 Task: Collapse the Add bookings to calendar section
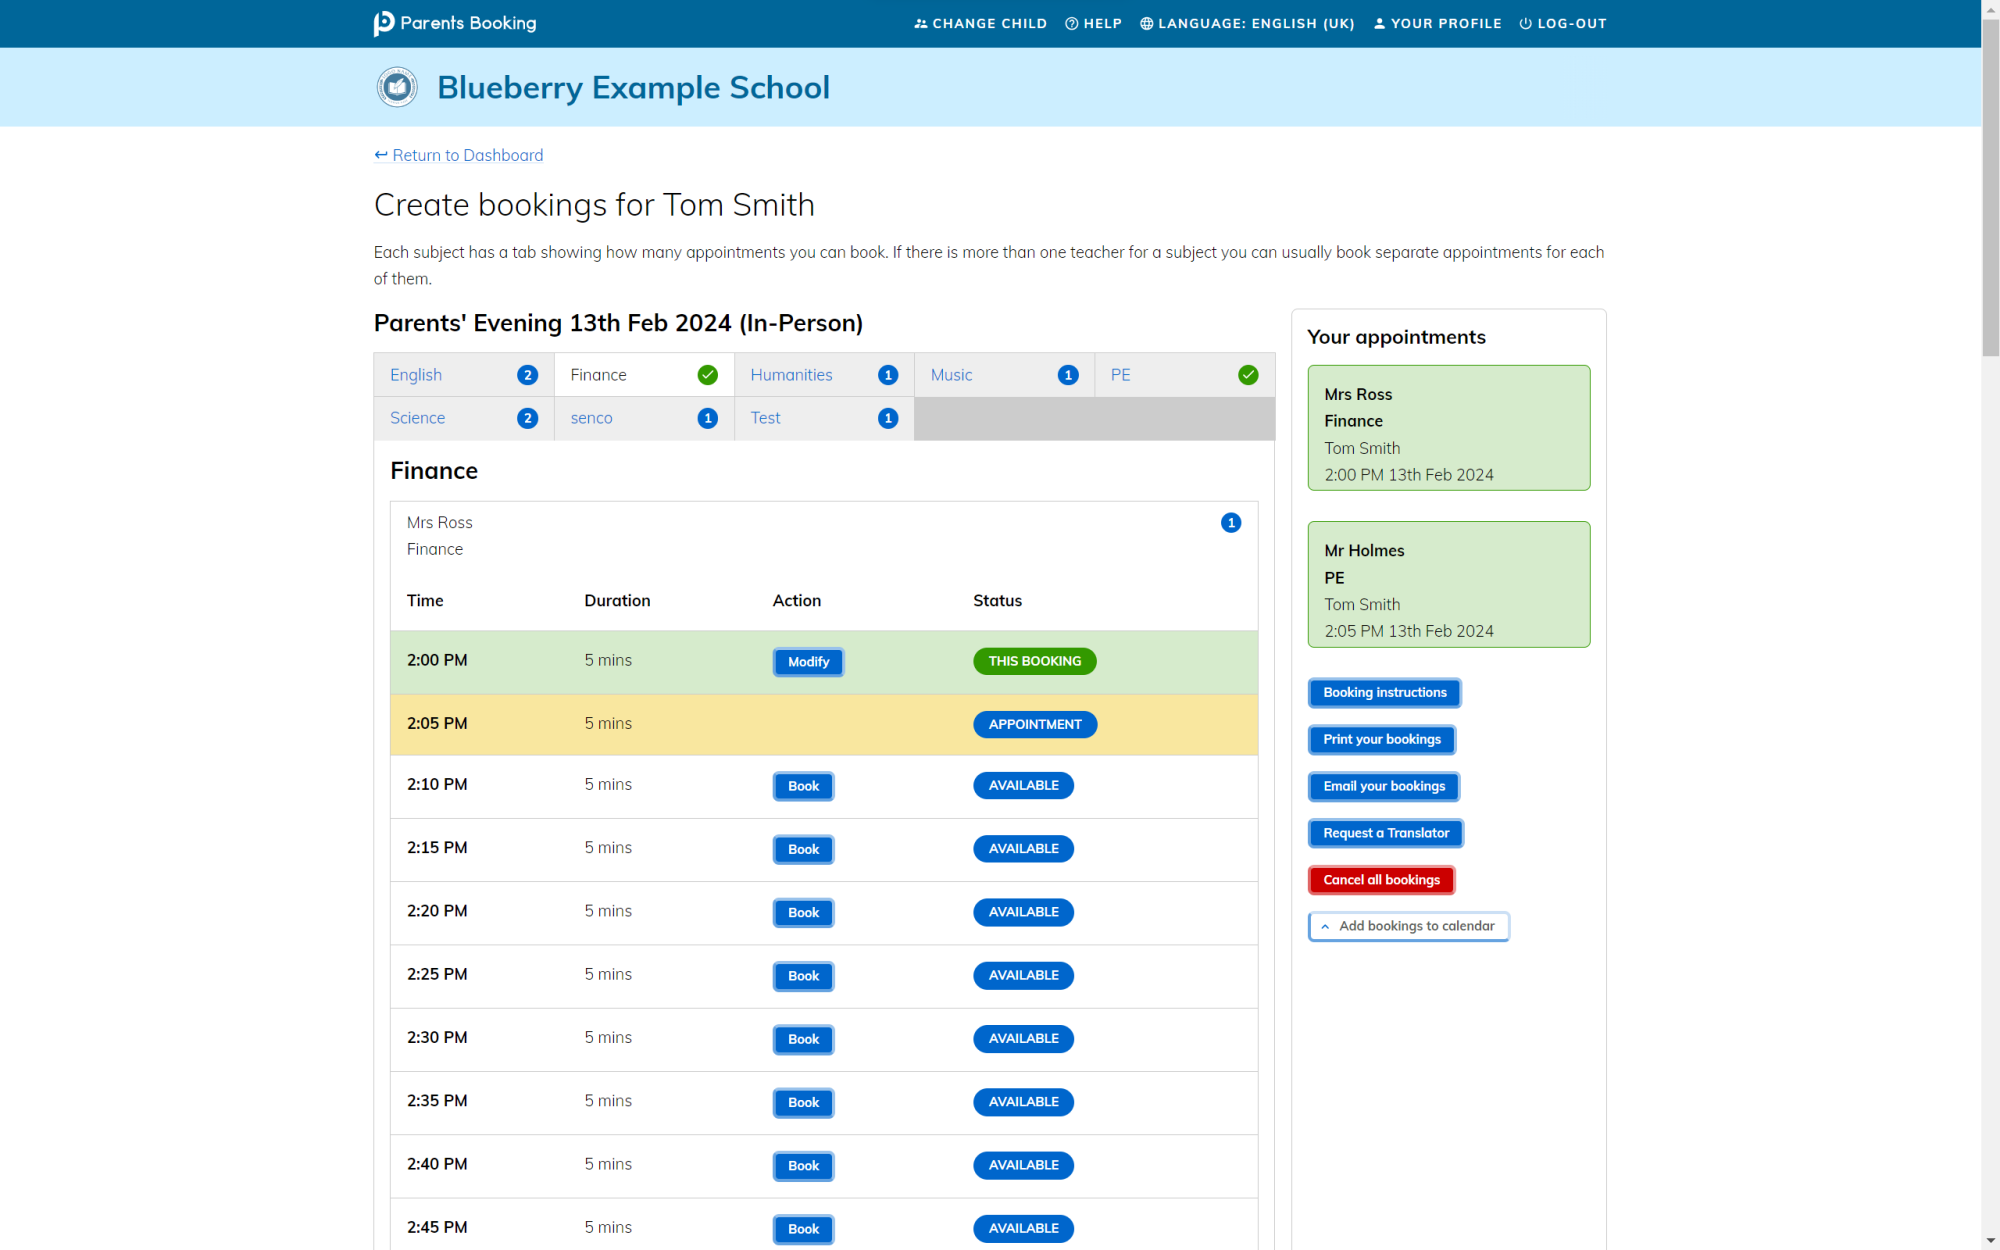click(1325, 926)
